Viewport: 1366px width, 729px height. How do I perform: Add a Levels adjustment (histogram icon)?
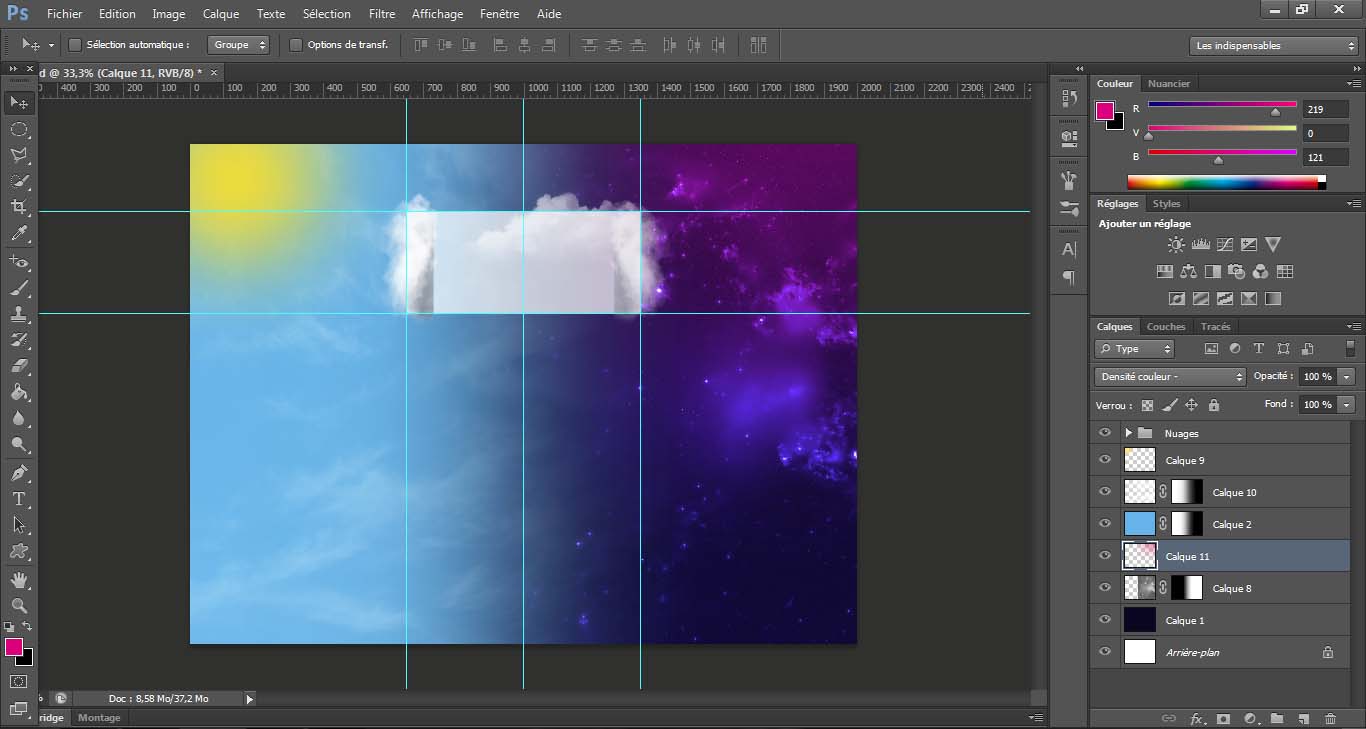click(x=1200, y=244)
